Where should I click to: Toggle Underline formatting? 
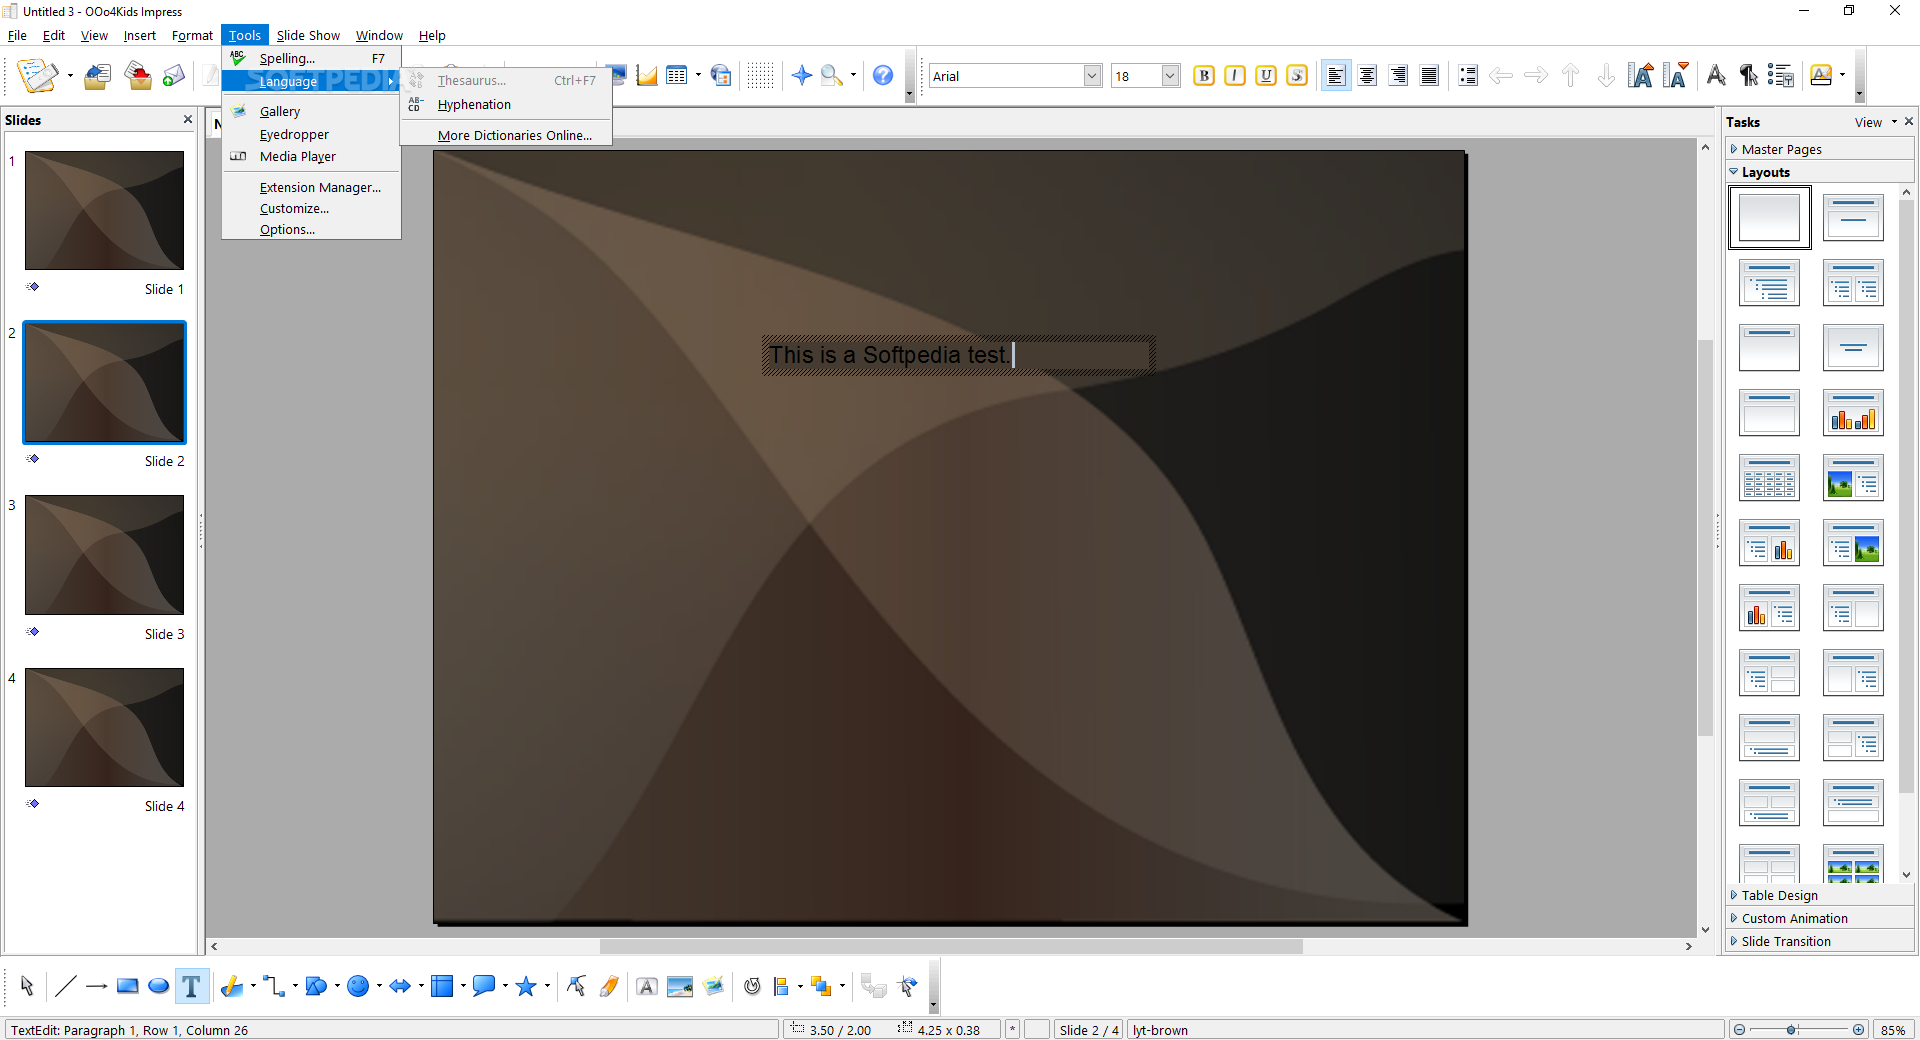pyautogui.click(x=1266, y=76)
